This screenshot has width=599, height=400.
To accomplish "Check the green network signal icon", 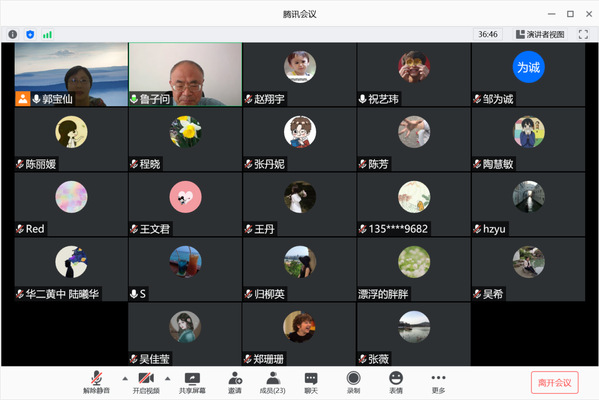I will pyautogui.click(x=47, y=35).
